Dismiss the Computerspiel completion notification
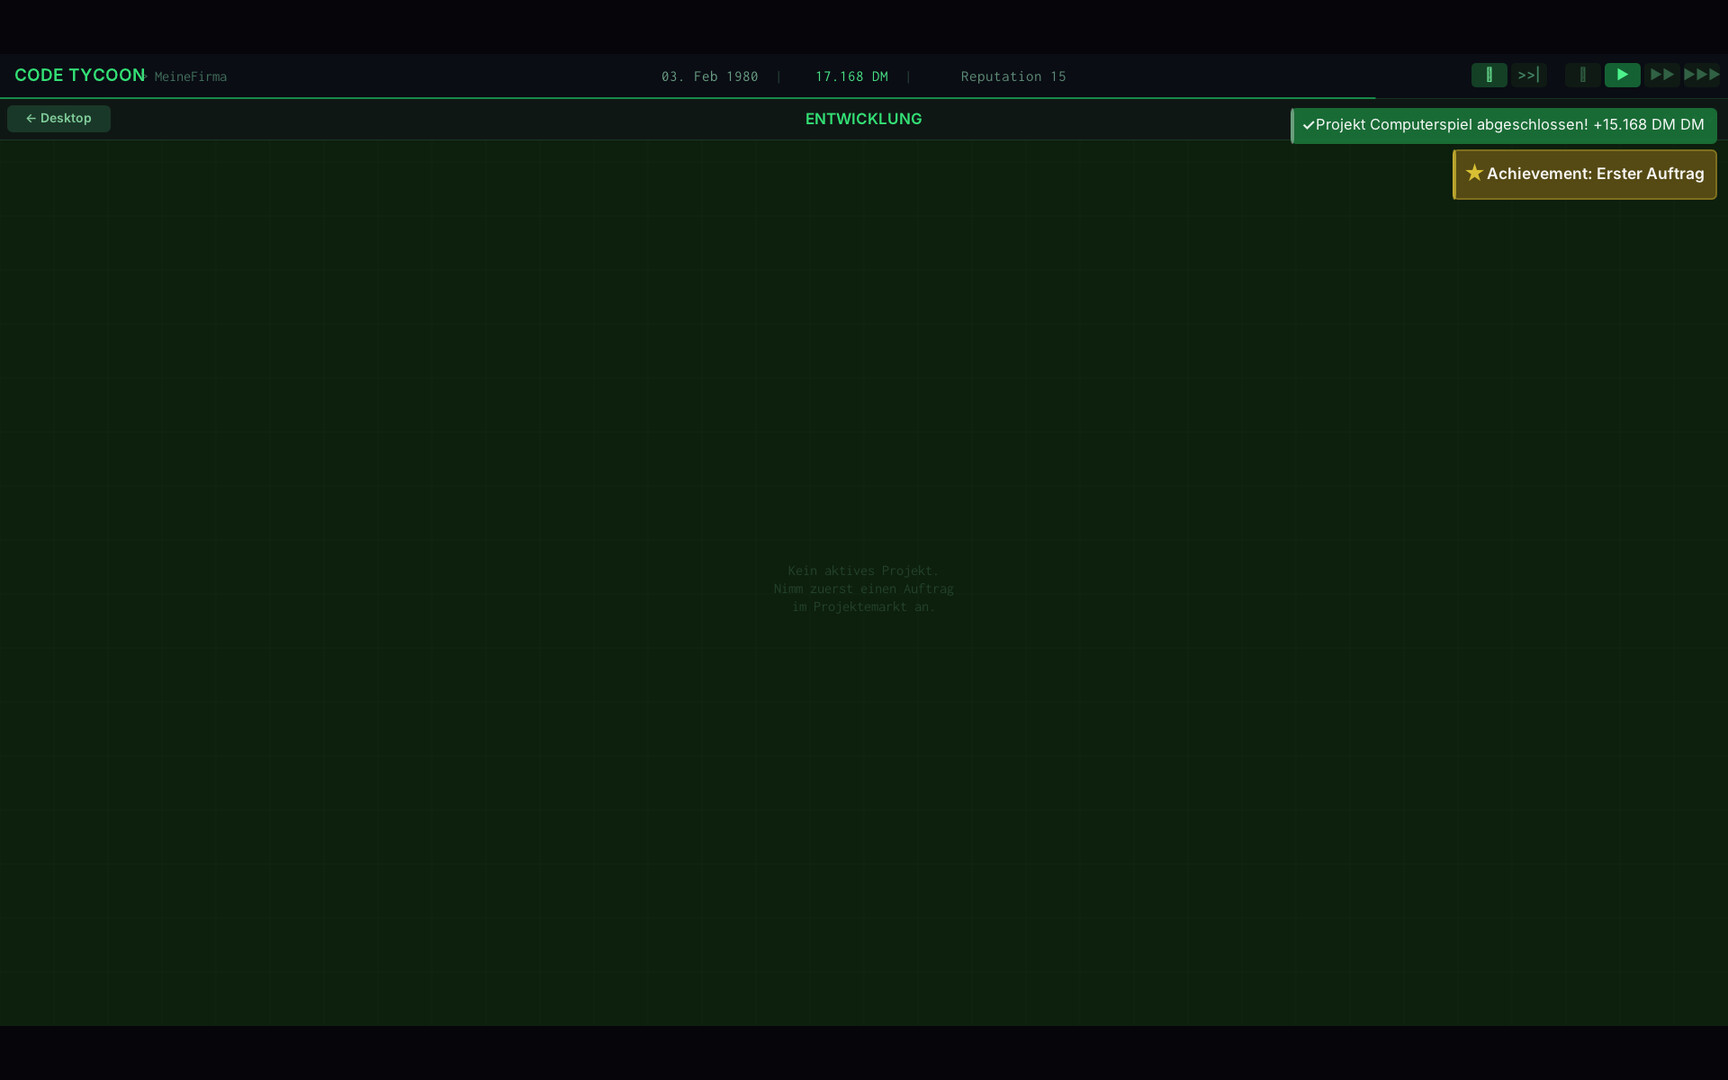Viewport: 1728px width, 1080px height. tap(1502, 125)
